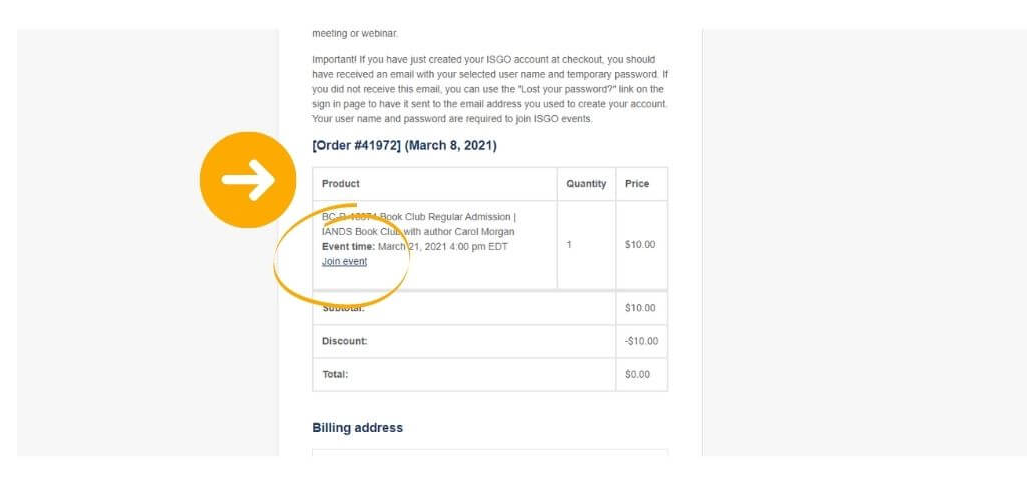
Task: Click the orange right-arrow circle icon
Action: pyautogui.click(x=248, y=179)
